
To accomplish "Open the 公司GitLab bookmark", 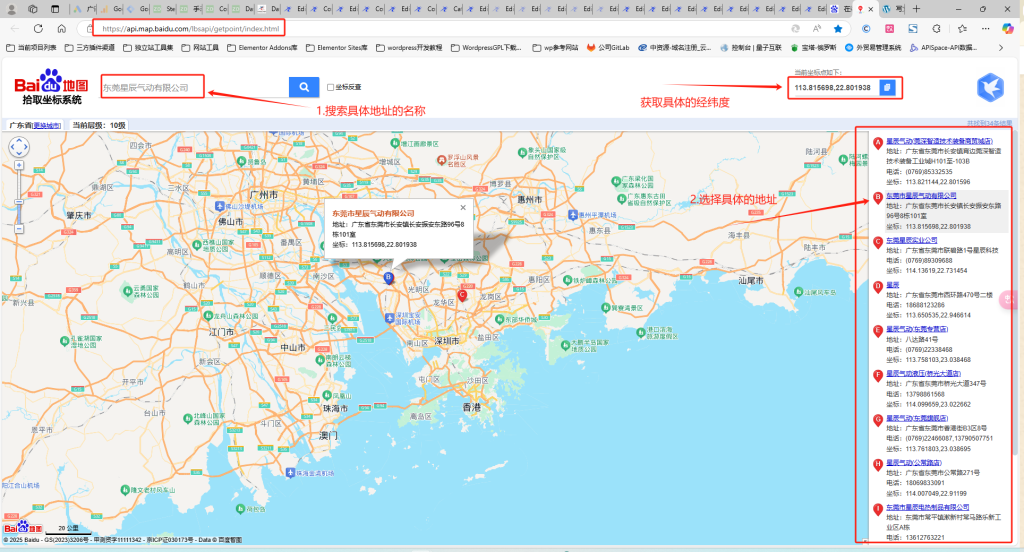I will point(608,48).
